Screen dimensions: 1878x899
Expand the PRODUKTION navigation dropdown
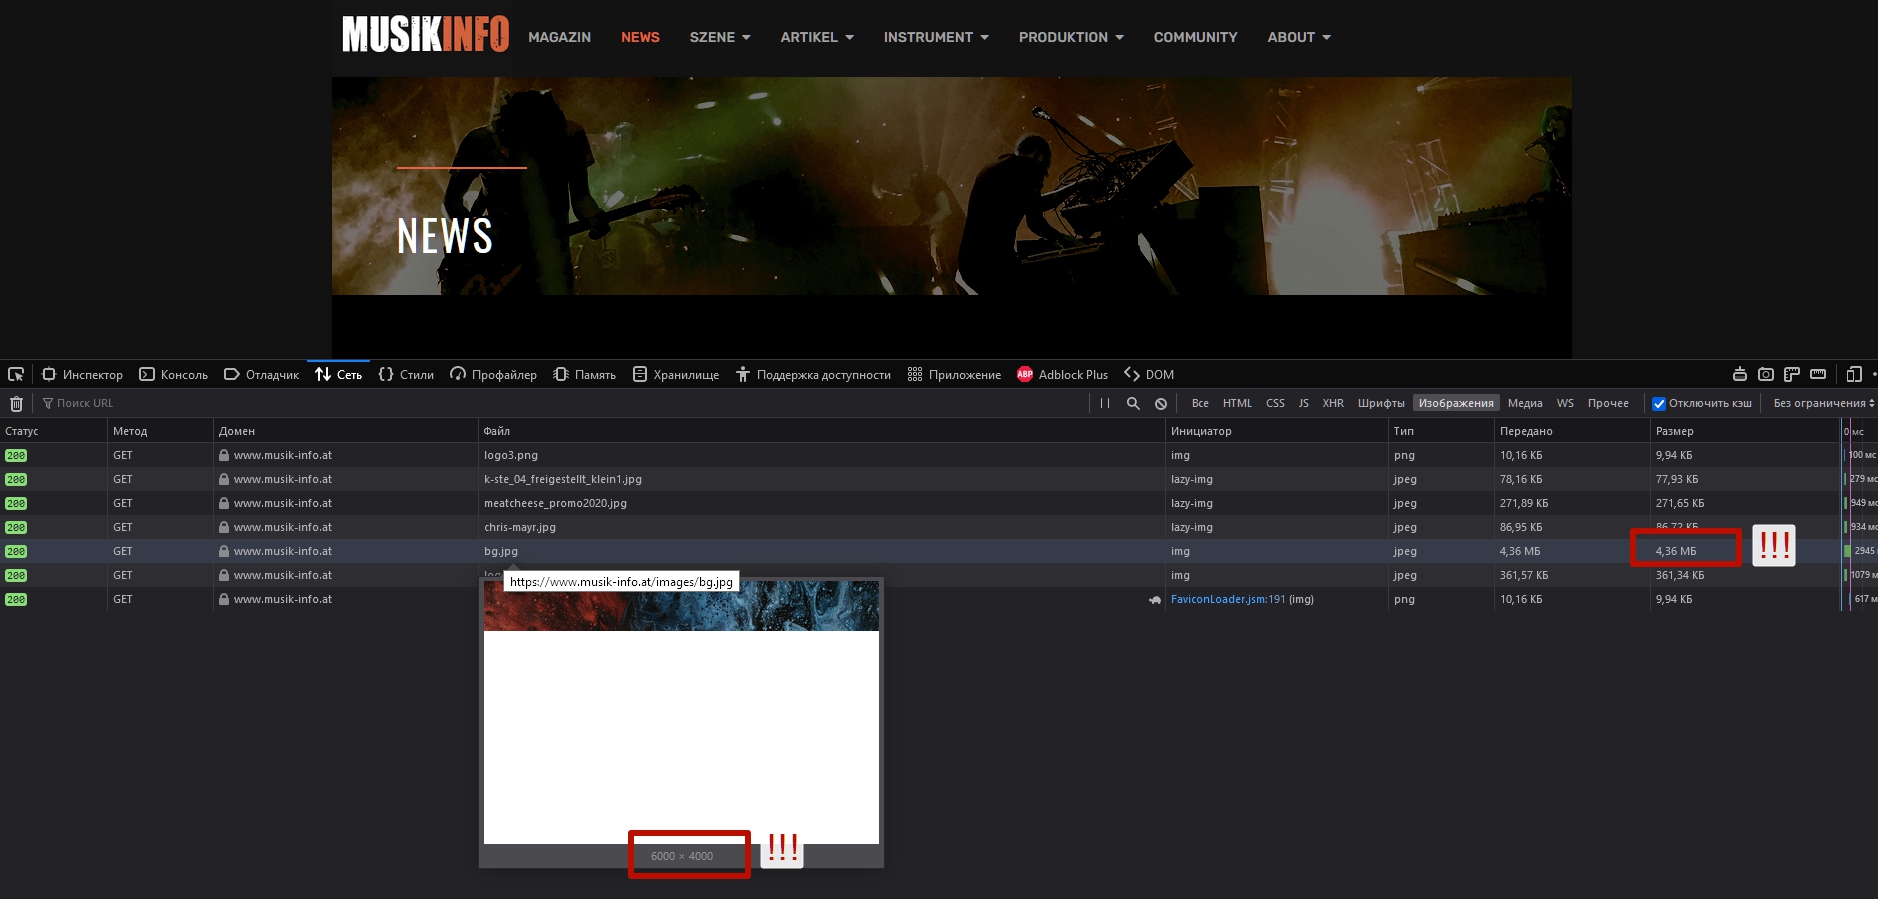[x=1070, y=37]
